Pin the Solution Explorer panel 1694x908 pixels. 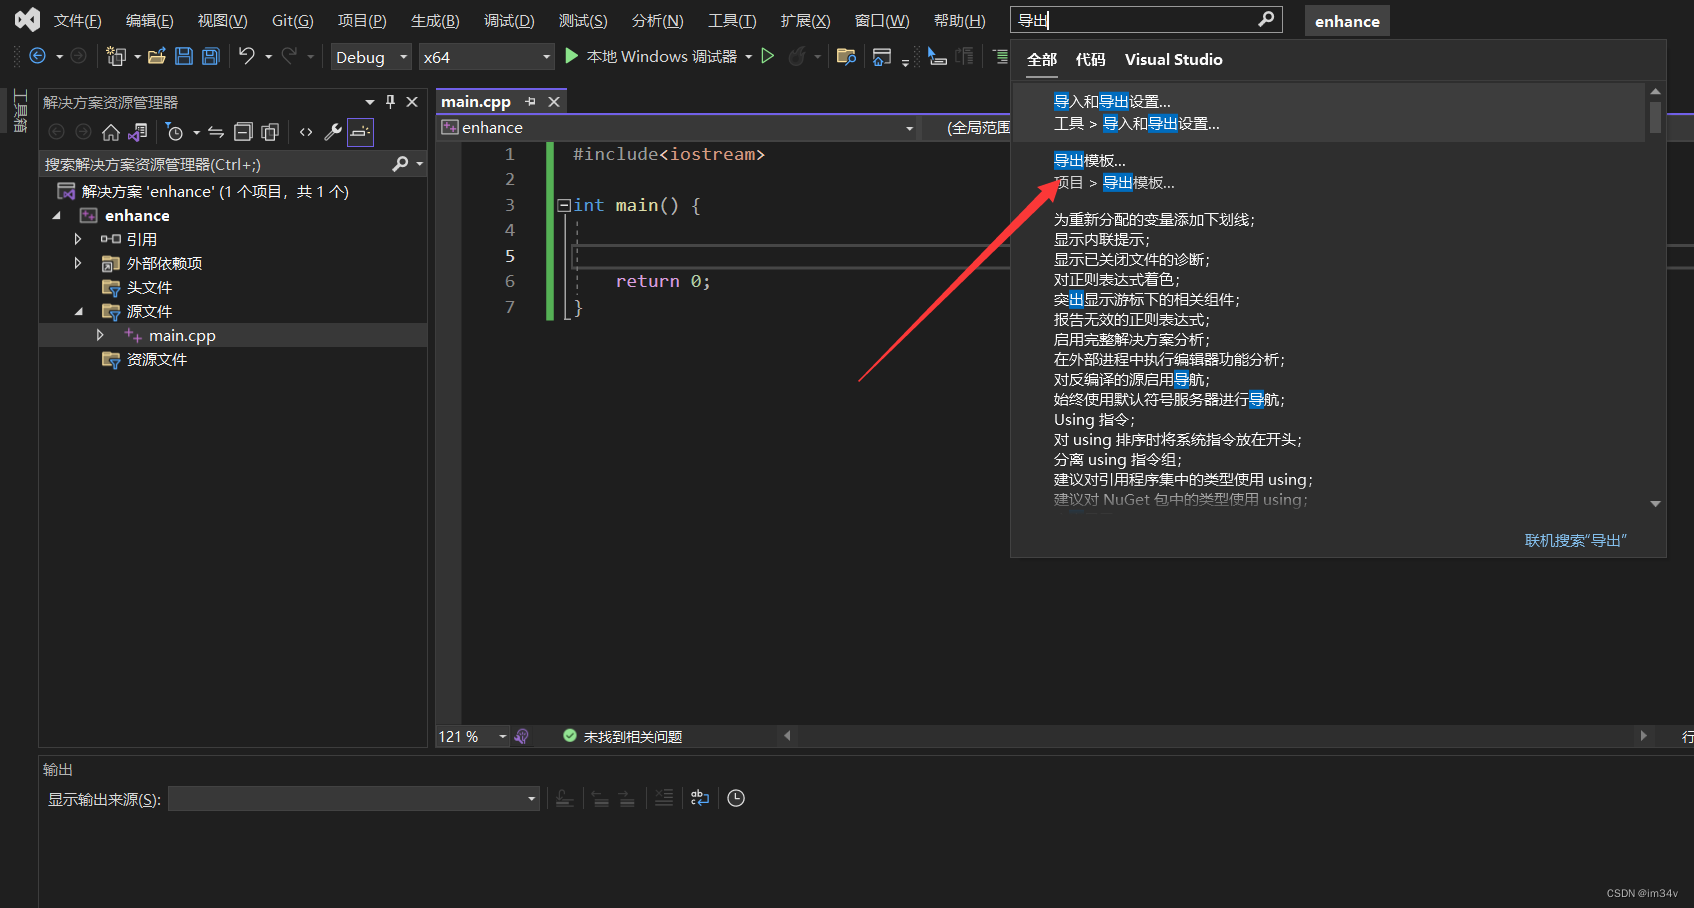(391, 102)
